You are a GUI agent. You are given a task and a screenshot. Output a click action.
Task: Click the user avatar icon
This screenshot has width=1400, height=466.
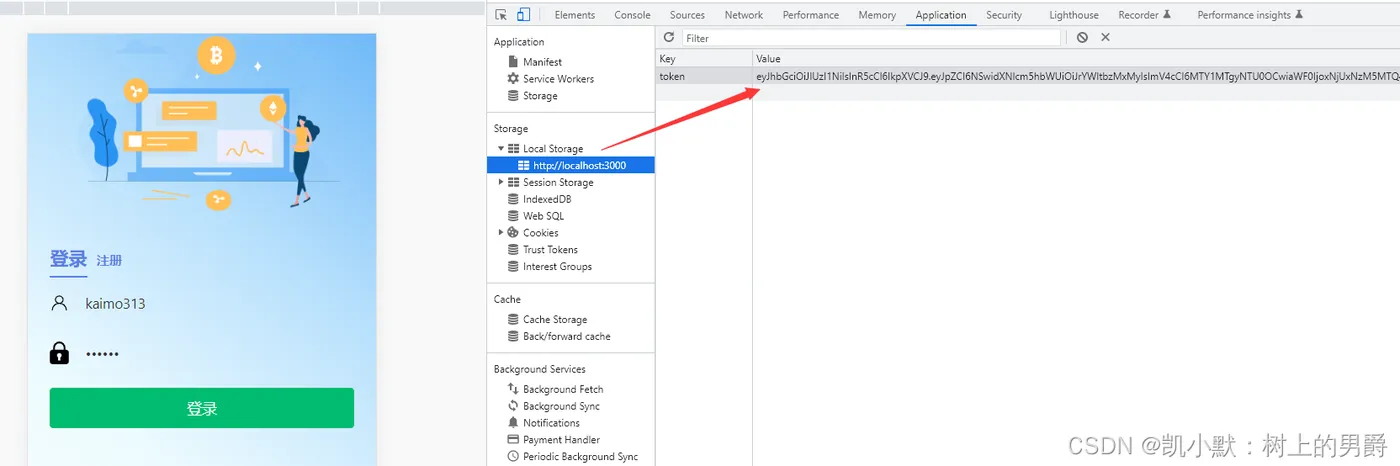[x=60, y=303]
